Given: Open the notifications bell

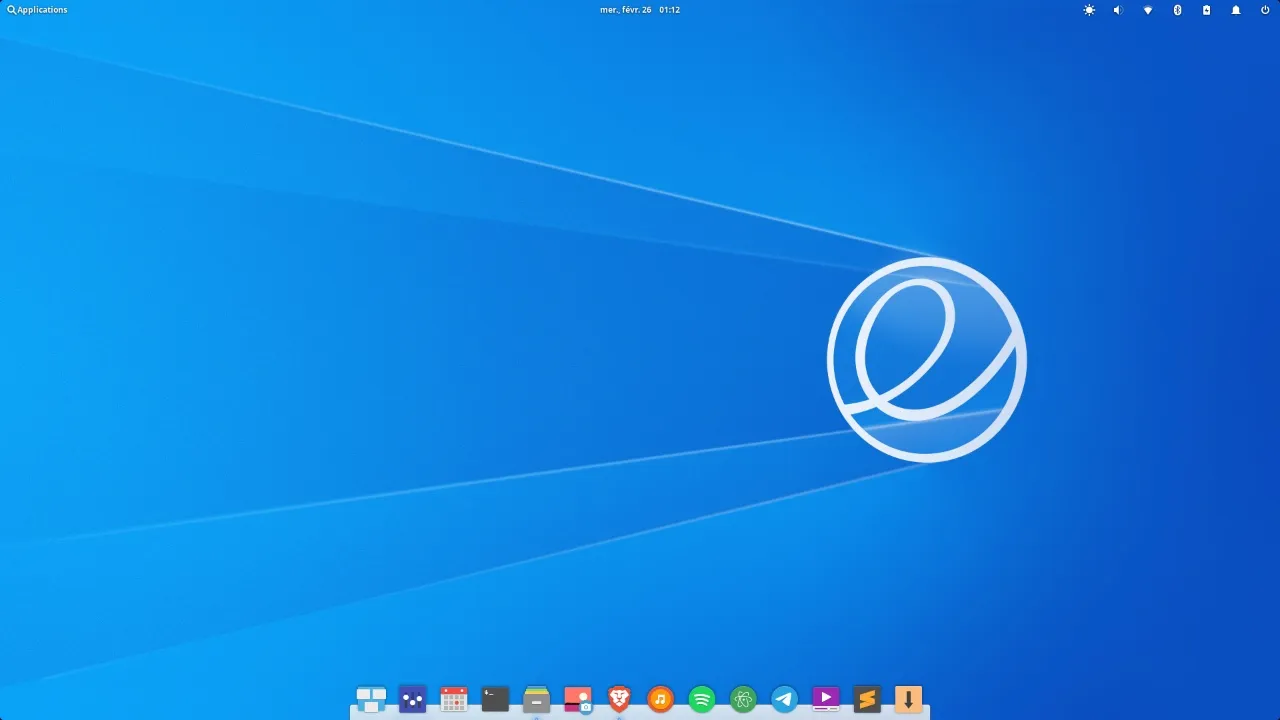Looking at the screenshot, I should coord(1235,10).
